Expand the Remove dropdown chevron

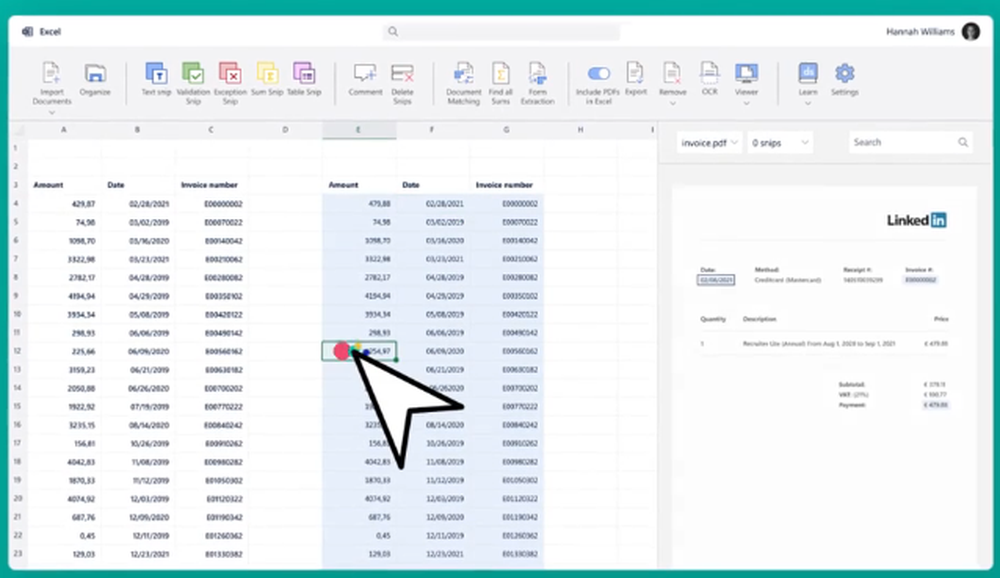tap(672, 103)
